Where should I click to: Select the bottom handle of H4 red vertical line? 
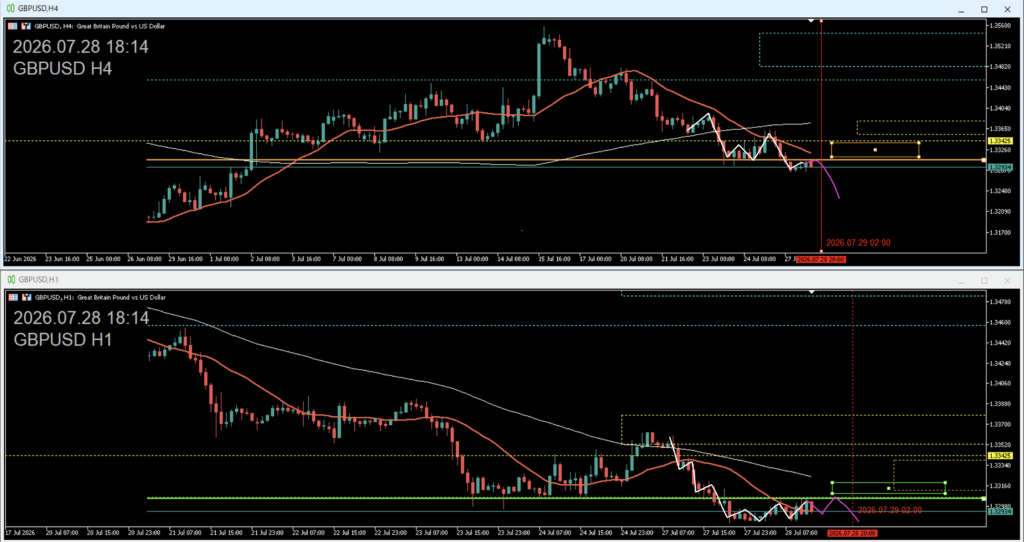pos(821,251)
